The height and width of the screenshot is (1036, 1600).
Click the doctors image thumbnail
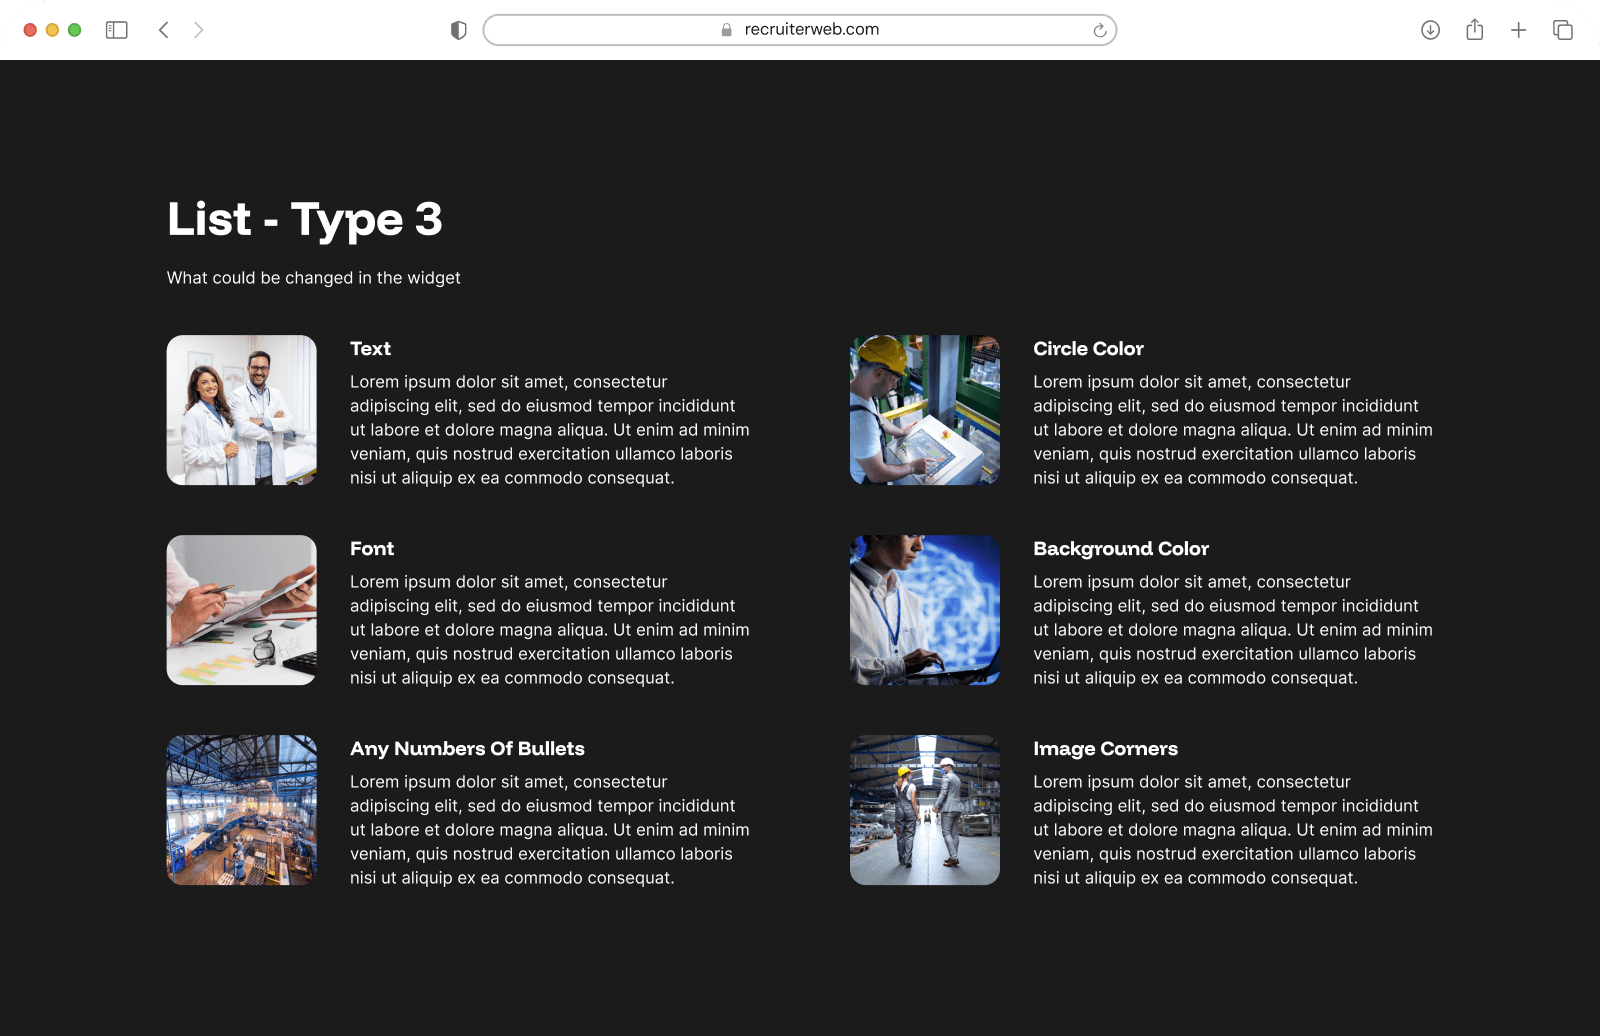pyautogui.click(x=242, y=410)
